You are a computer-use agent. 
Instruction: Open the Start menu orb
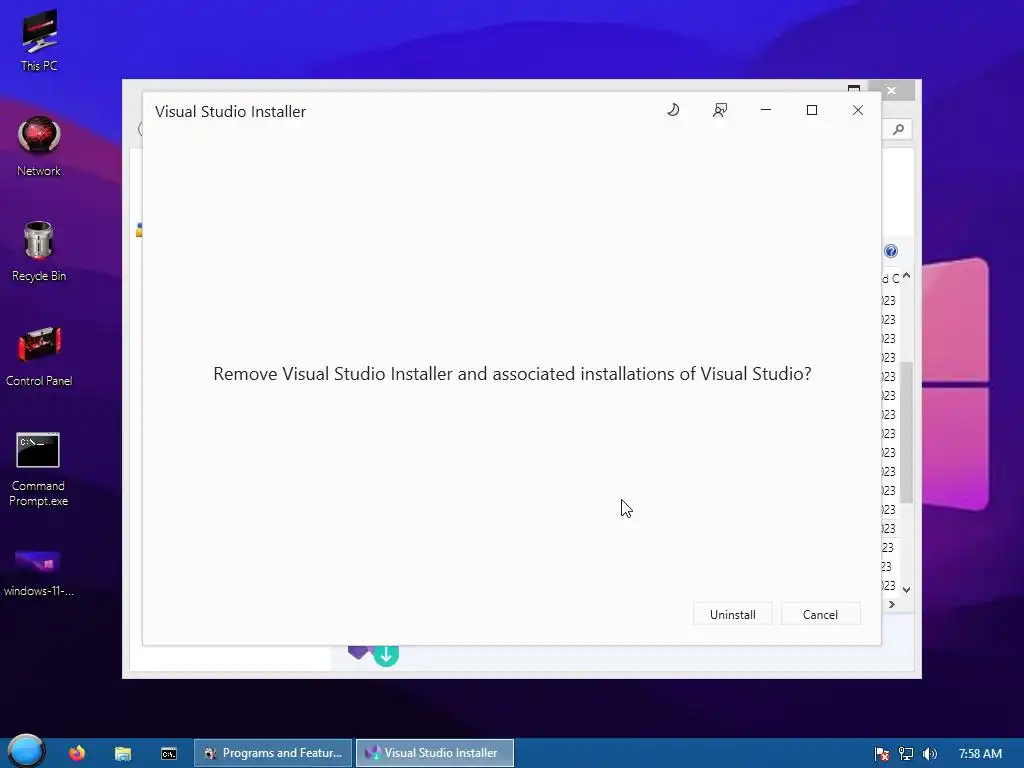coord(26,751)
